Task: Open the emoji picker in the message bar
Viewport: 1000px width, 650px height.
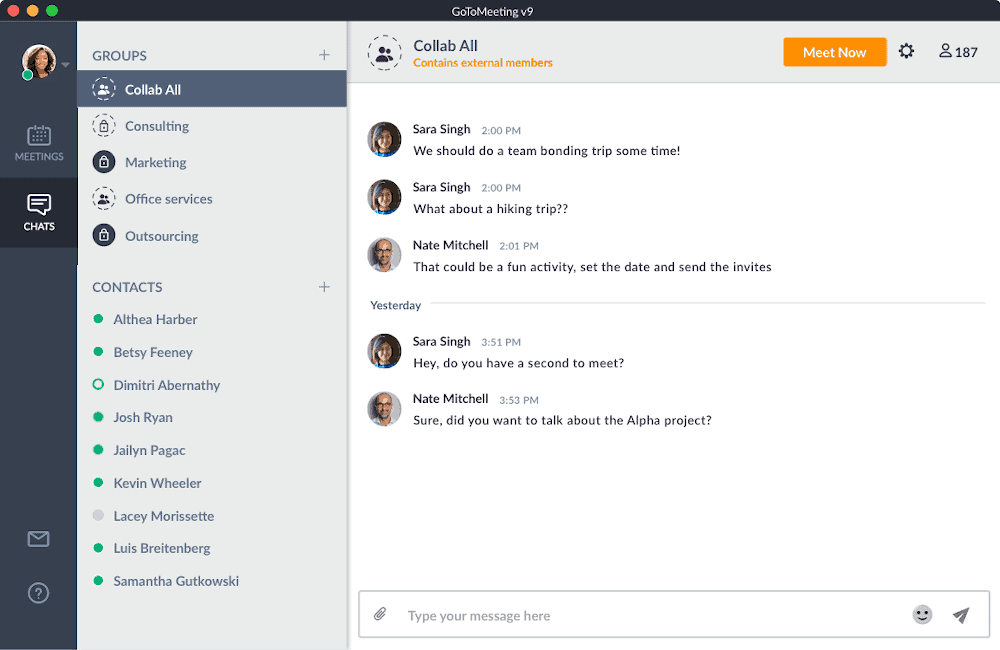Action: pyautogui.click(x=922, y=616)
